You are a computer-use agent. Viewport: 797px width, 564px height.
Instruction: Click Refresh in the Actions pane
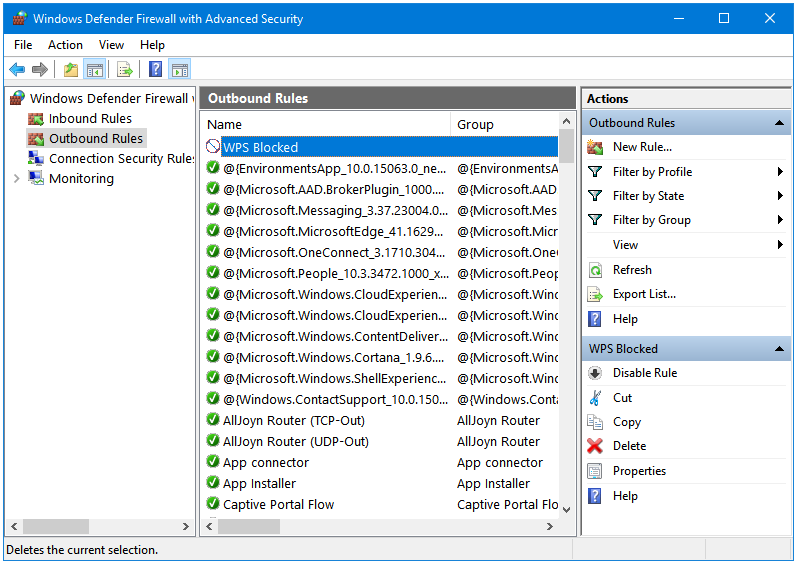(632, 270)
